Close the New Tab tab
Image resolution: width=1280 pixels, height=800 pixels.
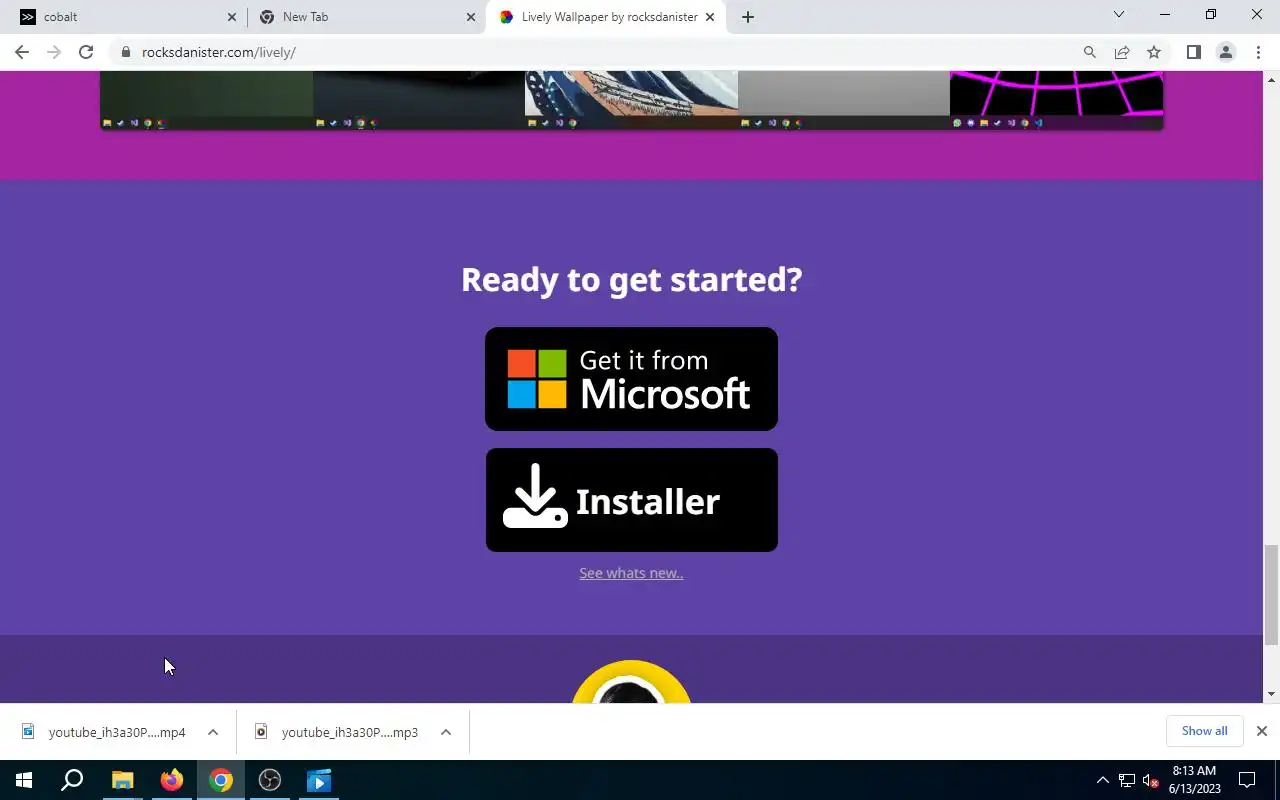tap(471, 17)
